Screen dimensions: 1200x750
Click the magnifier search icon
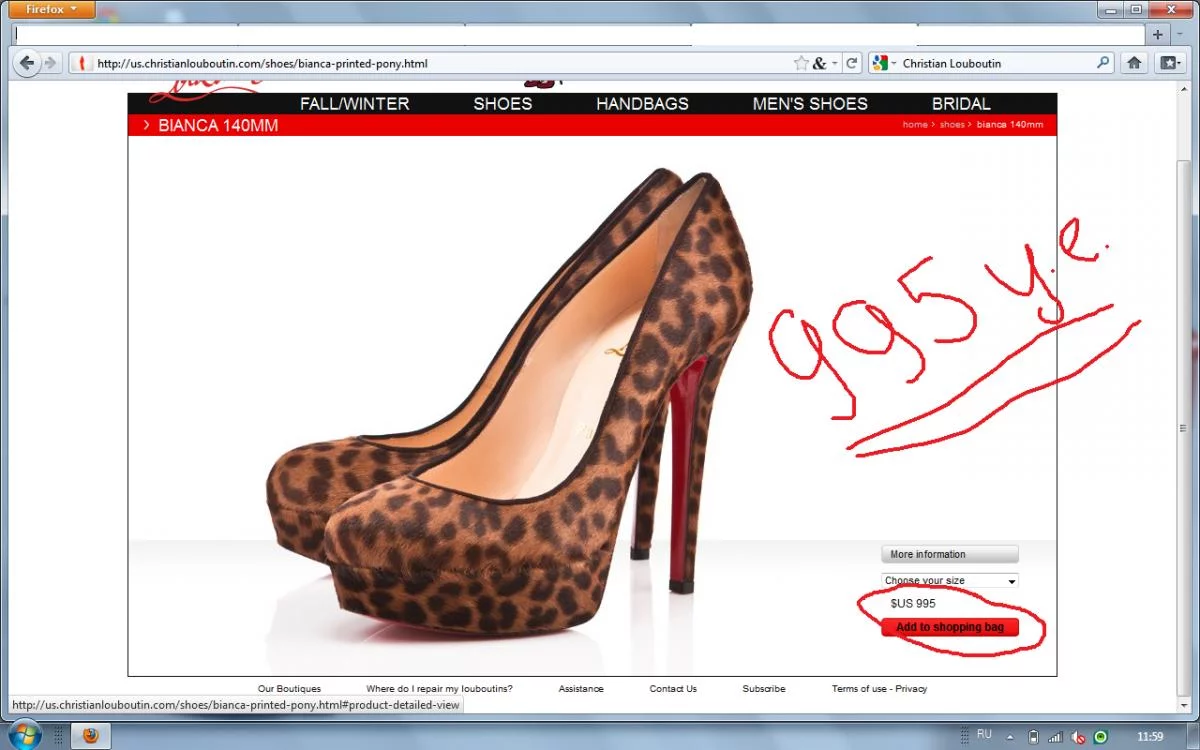pos(1103,63)
